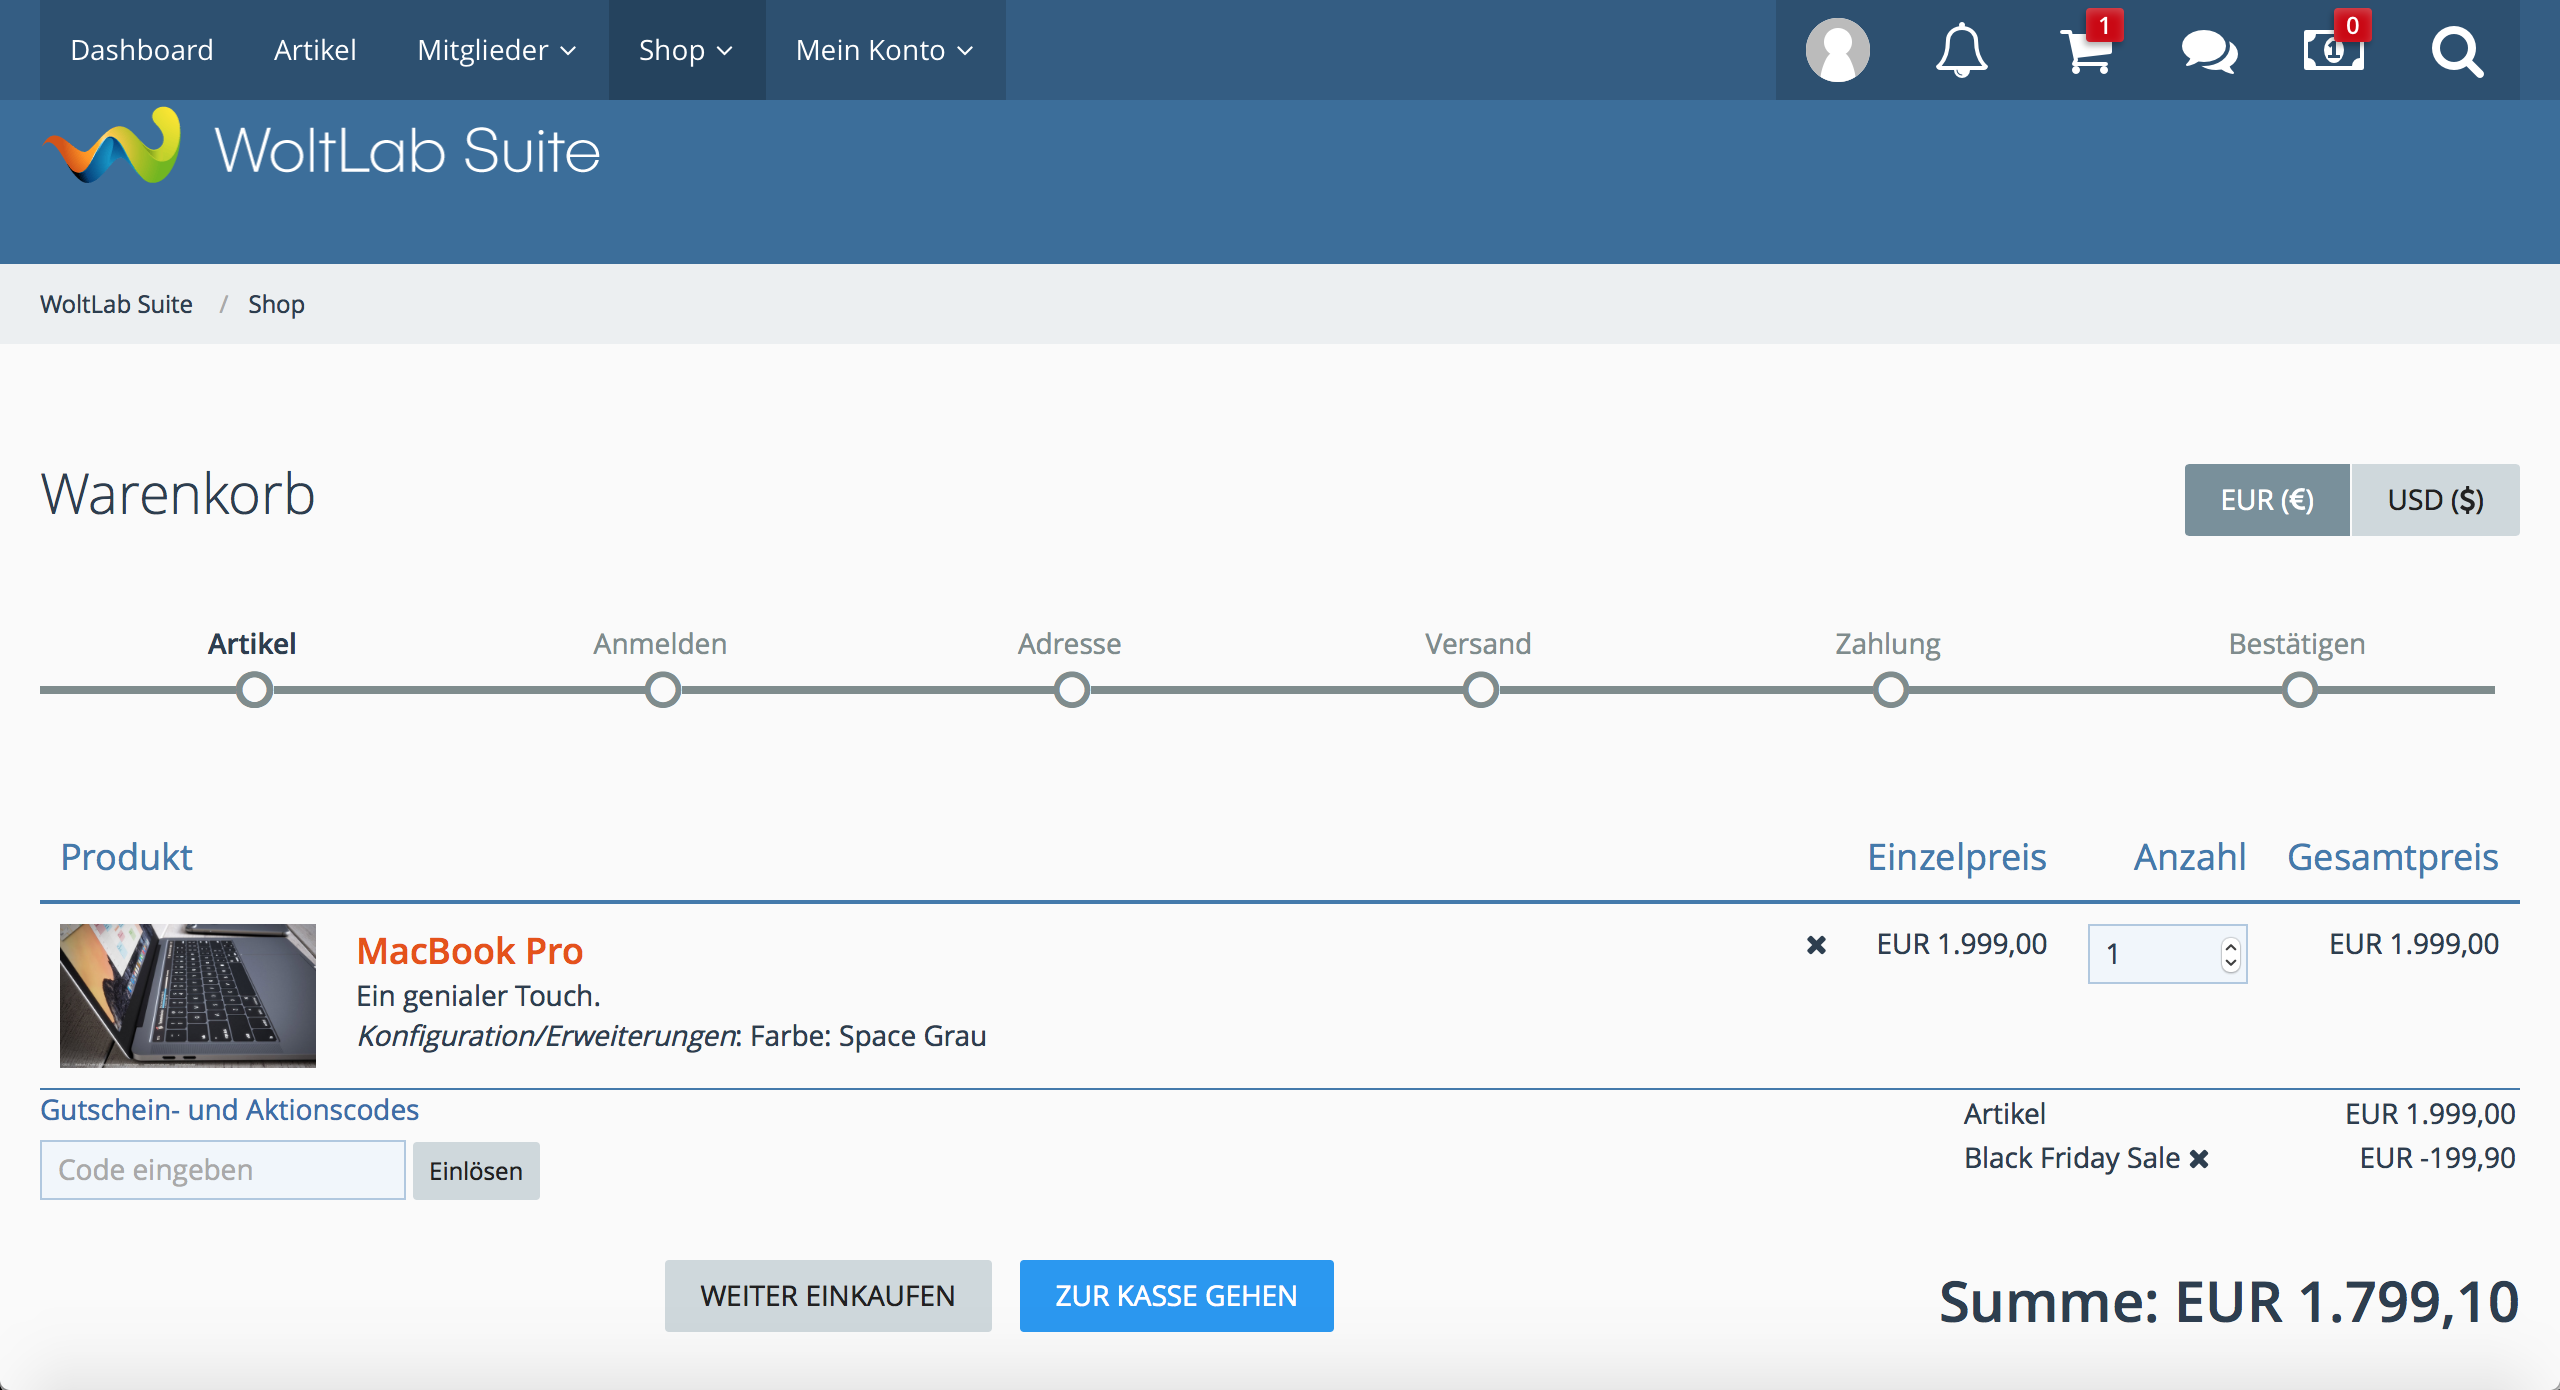Switch currency to USD ($)
Viewport: 2560px width, 1390px height.
(2435, 500)
